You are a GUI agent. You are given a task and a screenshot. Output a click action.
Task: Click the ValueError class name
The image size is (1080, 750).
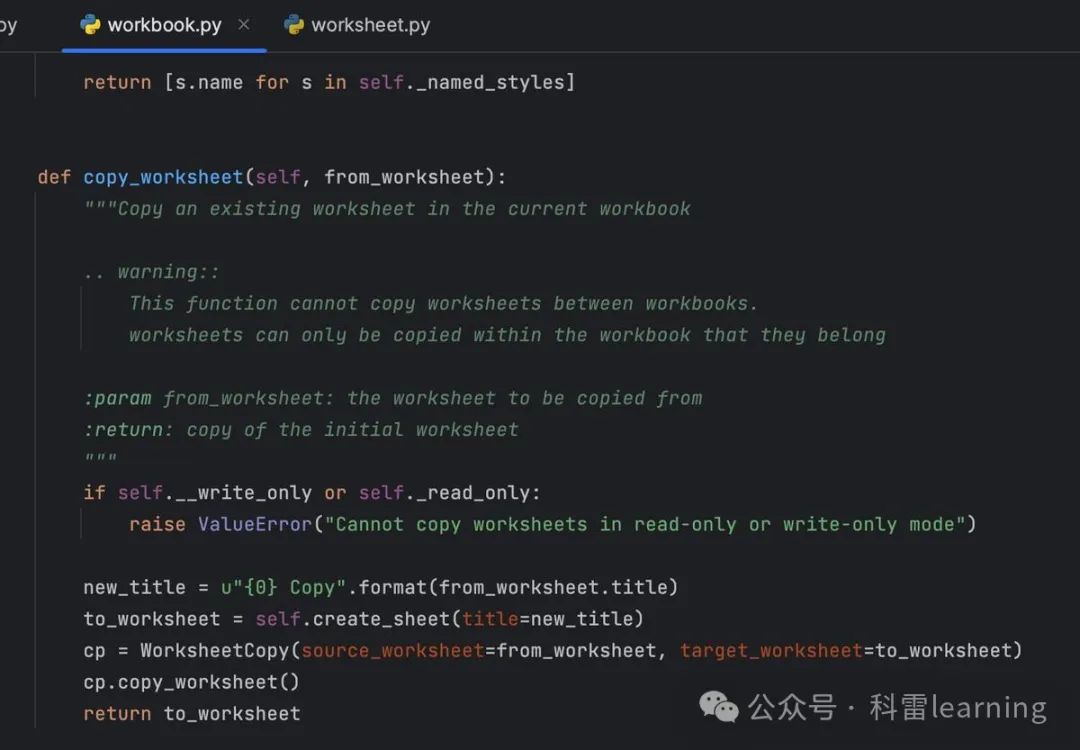255,525
